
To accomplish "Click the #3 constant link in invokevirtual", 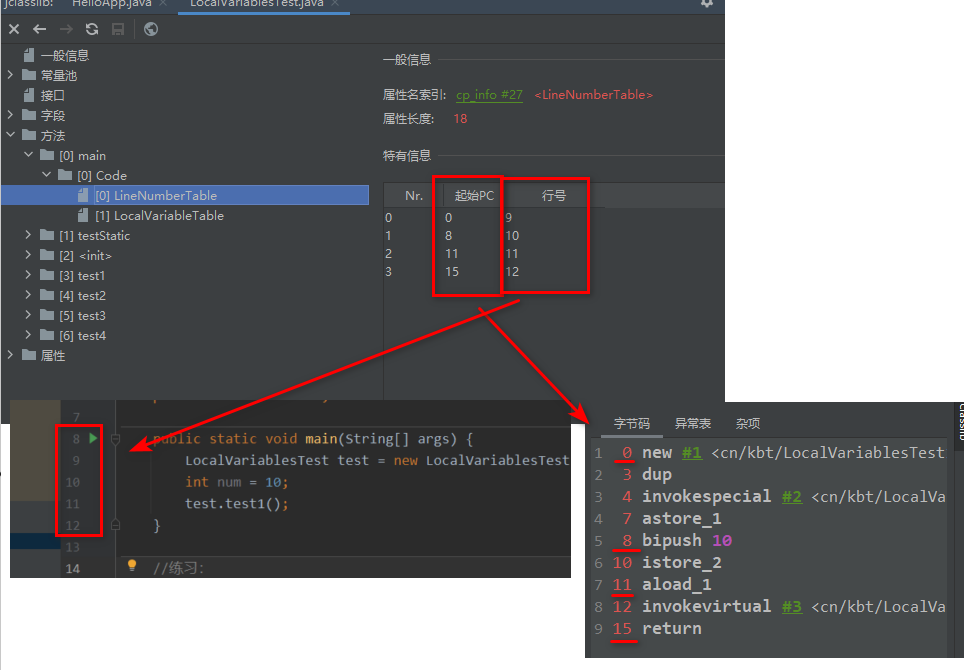I will coord(792,606).
